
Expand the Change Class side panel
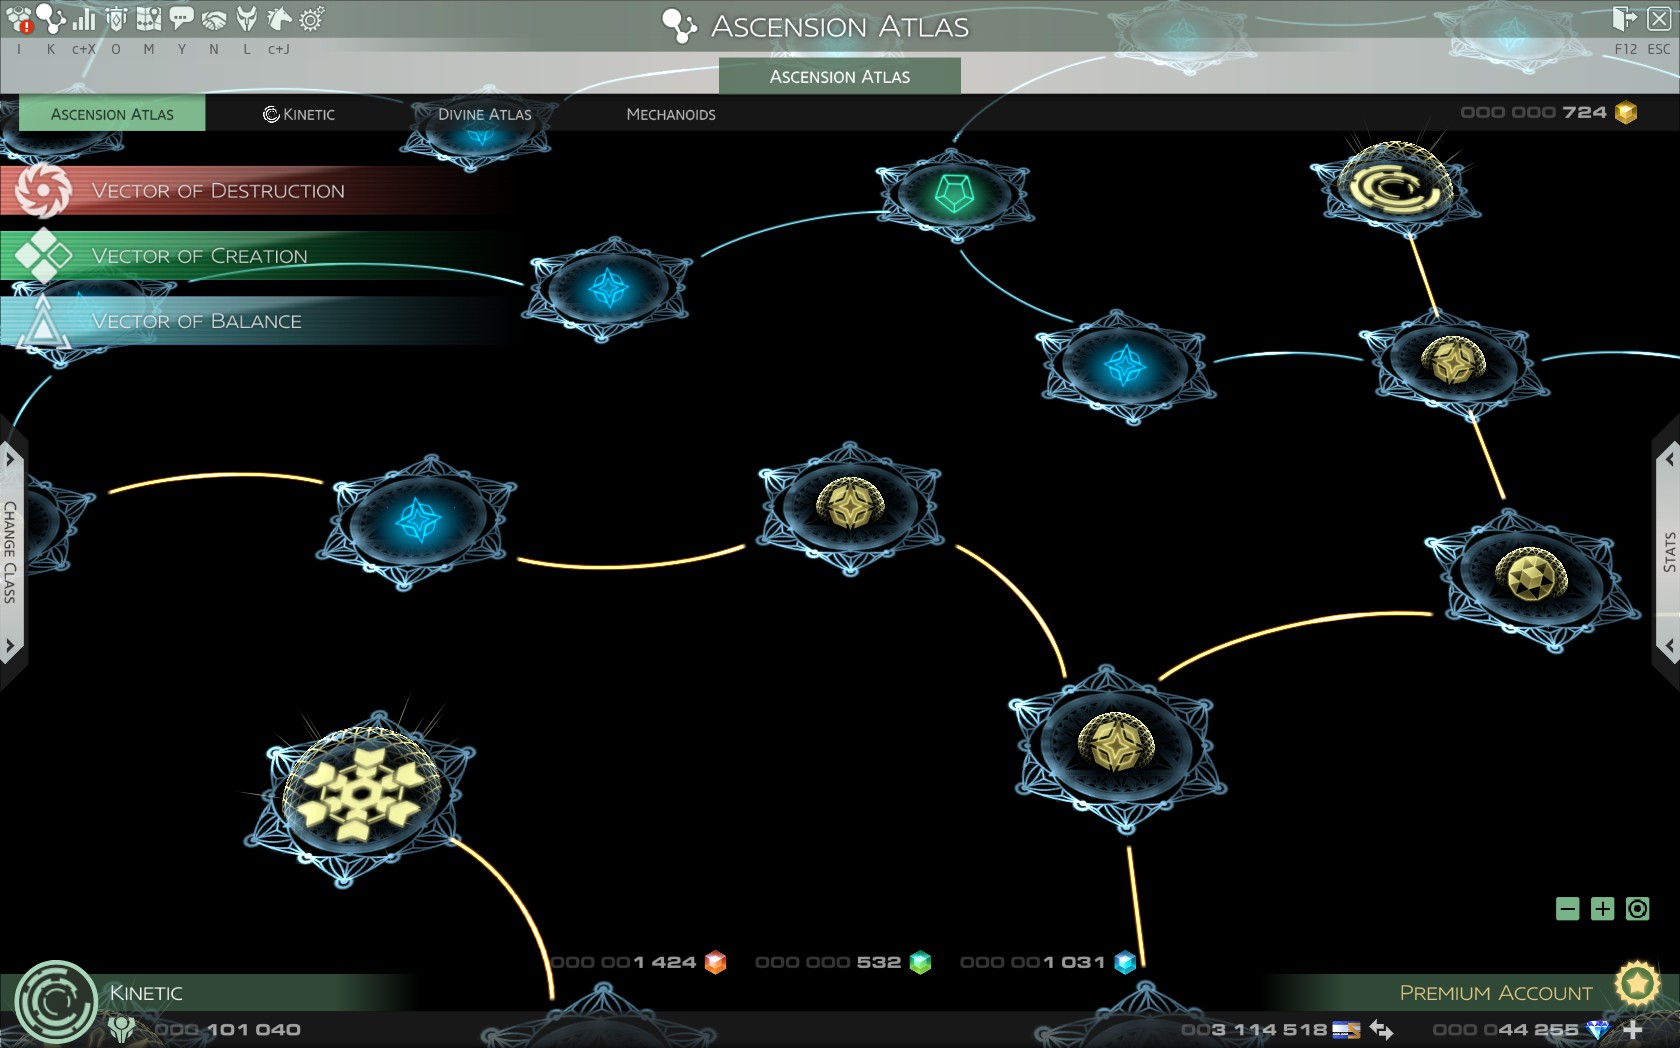click(x=10, y=552)
